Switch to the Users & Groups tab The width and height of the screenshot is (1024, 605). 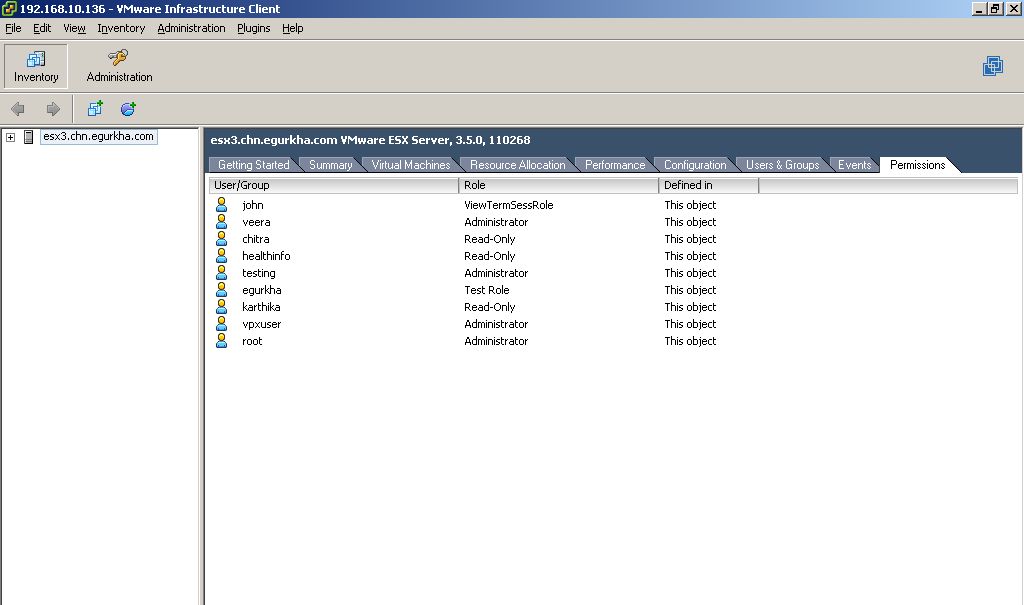(x=782, y=165)
